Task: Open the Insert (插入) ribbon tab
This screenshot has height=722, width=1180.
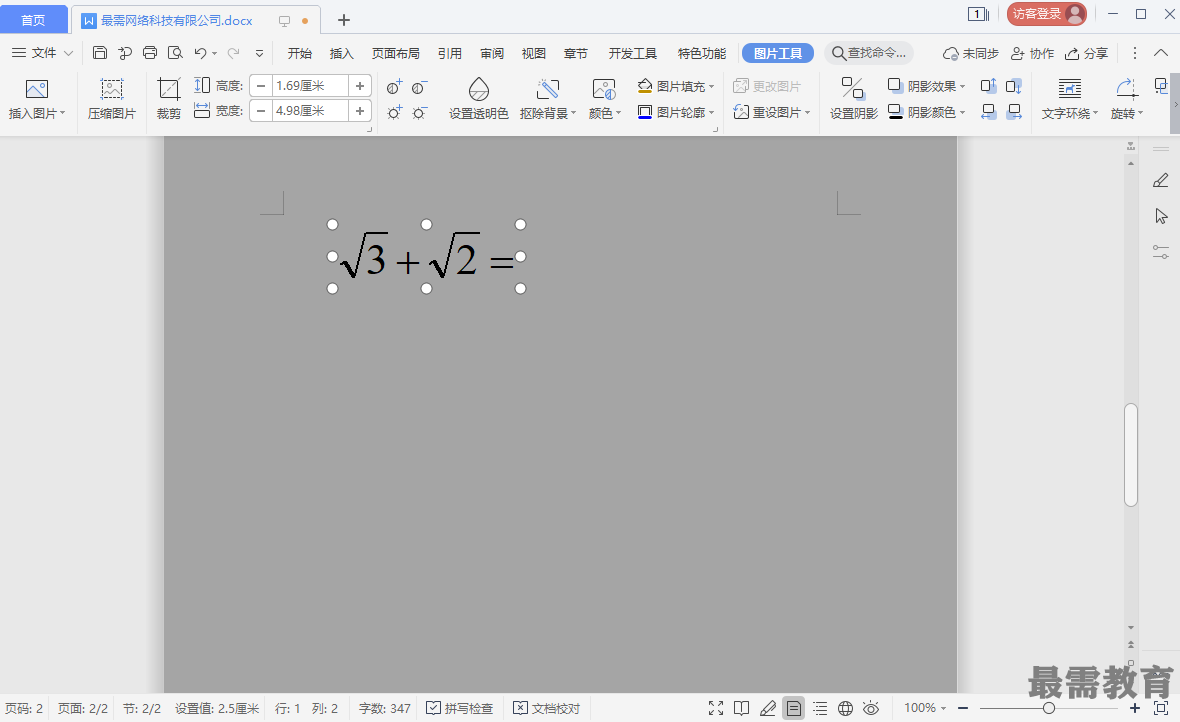Action: 342,53
